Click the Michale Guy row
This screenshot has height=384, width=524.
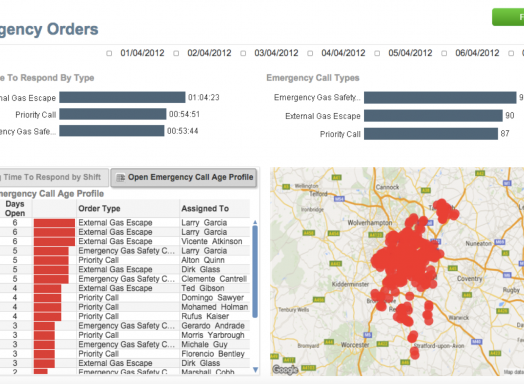pos(125,344)
